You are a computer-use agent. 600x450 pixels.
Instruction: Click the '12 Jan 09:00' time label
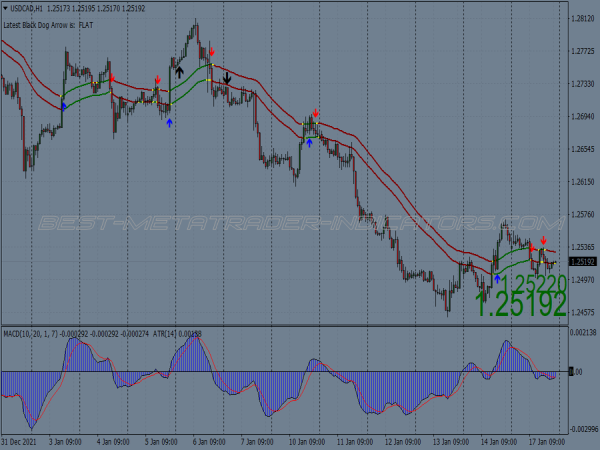click(x=403, y=442)
